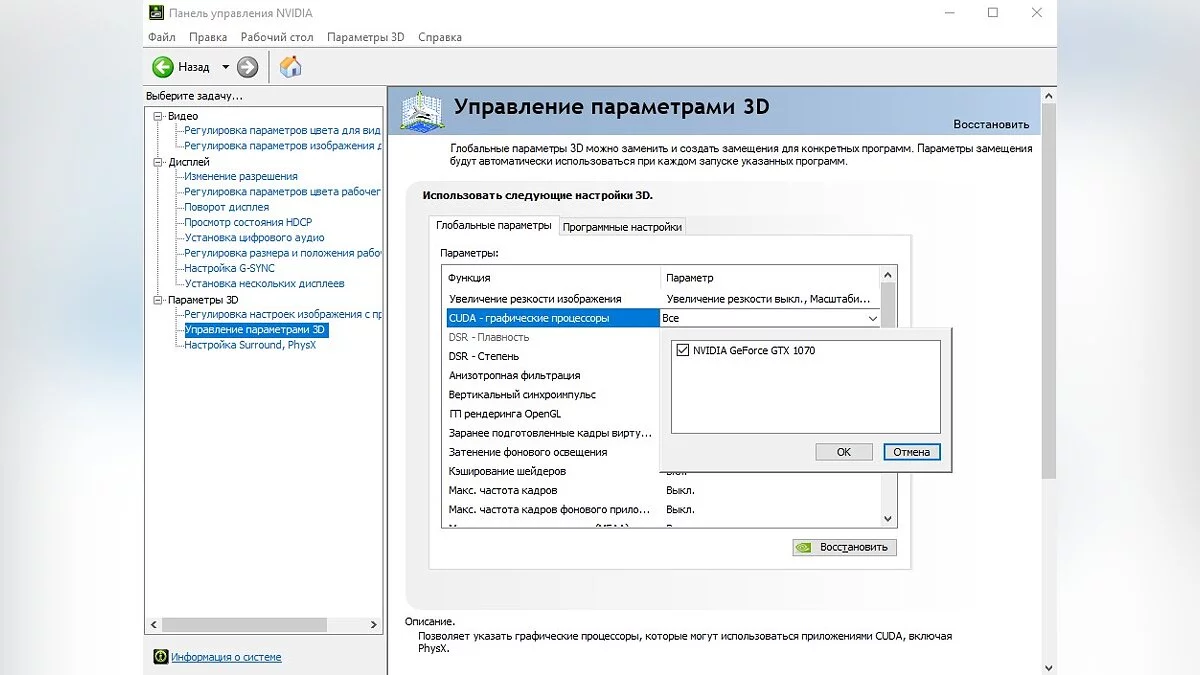Screen dimensions: 1200x675
Task: Click the Forward arrow icon in toolbar
Action: pos(248,67)
